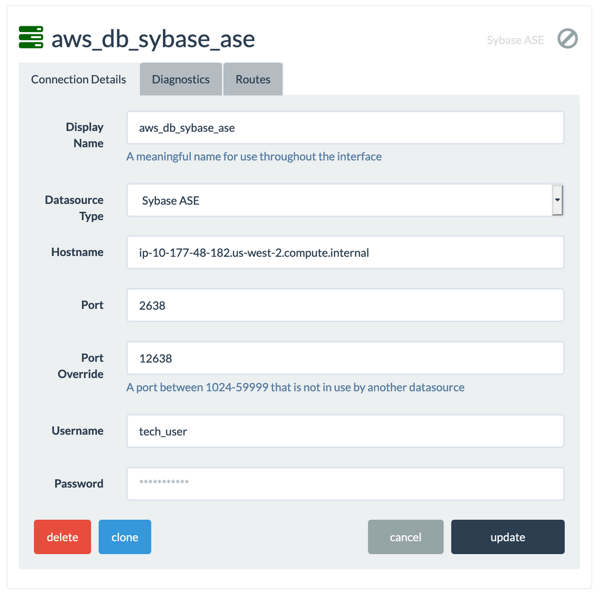Image resolution: width=600 pixels, height=594 pixels.
Task: Click the Username label
Action: [78, 431]
